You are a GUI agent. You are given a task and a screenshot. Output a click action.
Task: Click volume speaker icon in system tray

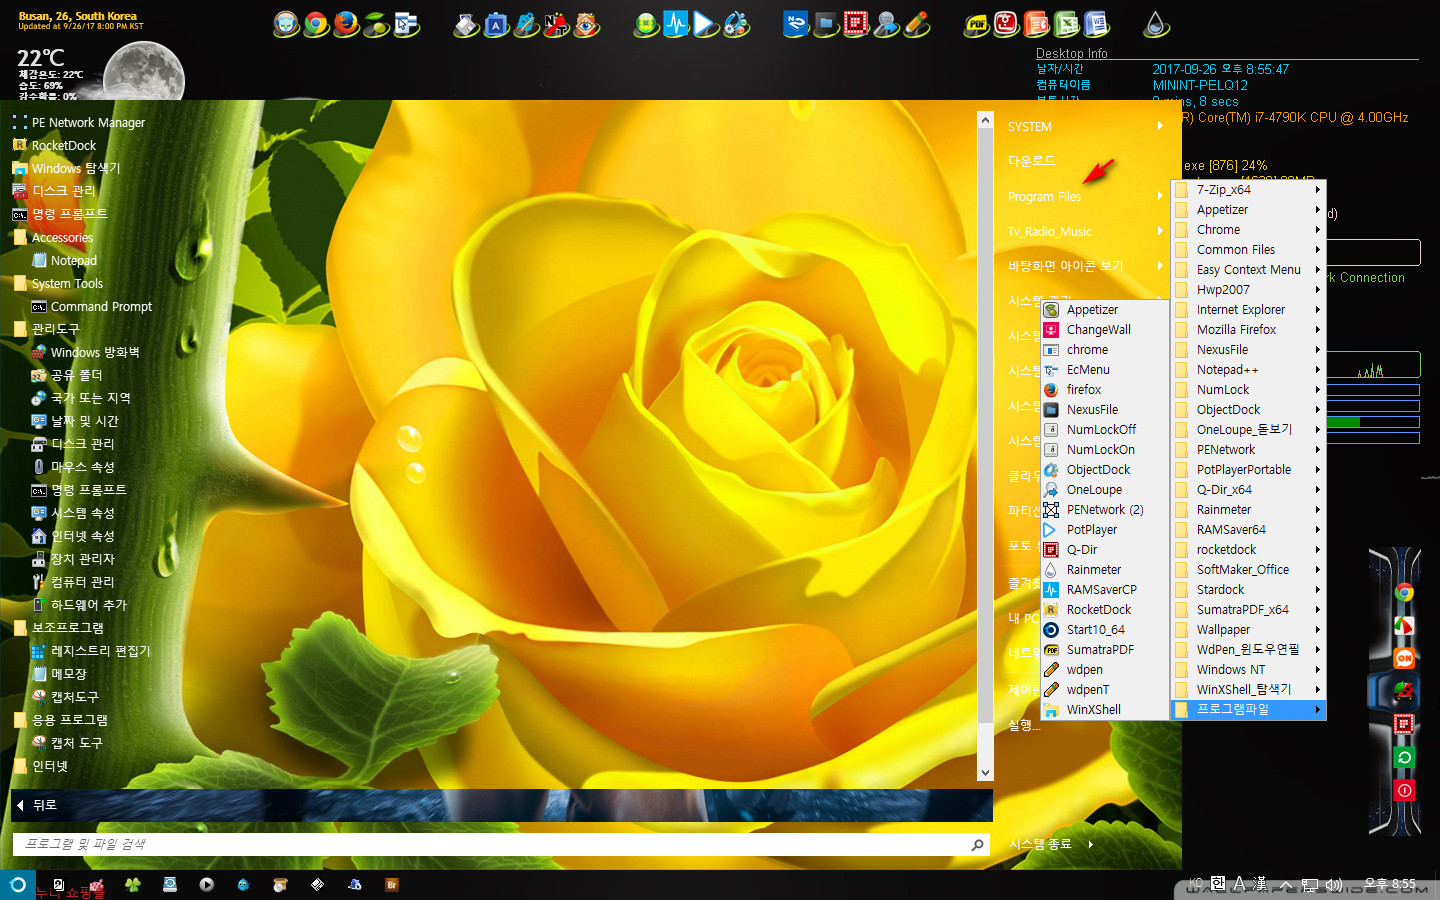pyautogui.click(x=1334, y=884)
